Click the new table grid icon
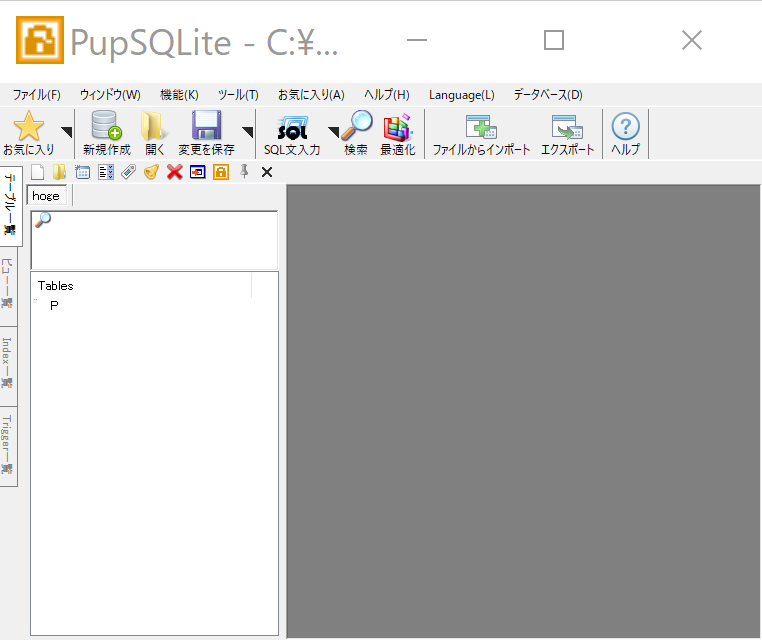This screenshot has height=641, width=762. point(82,172)
